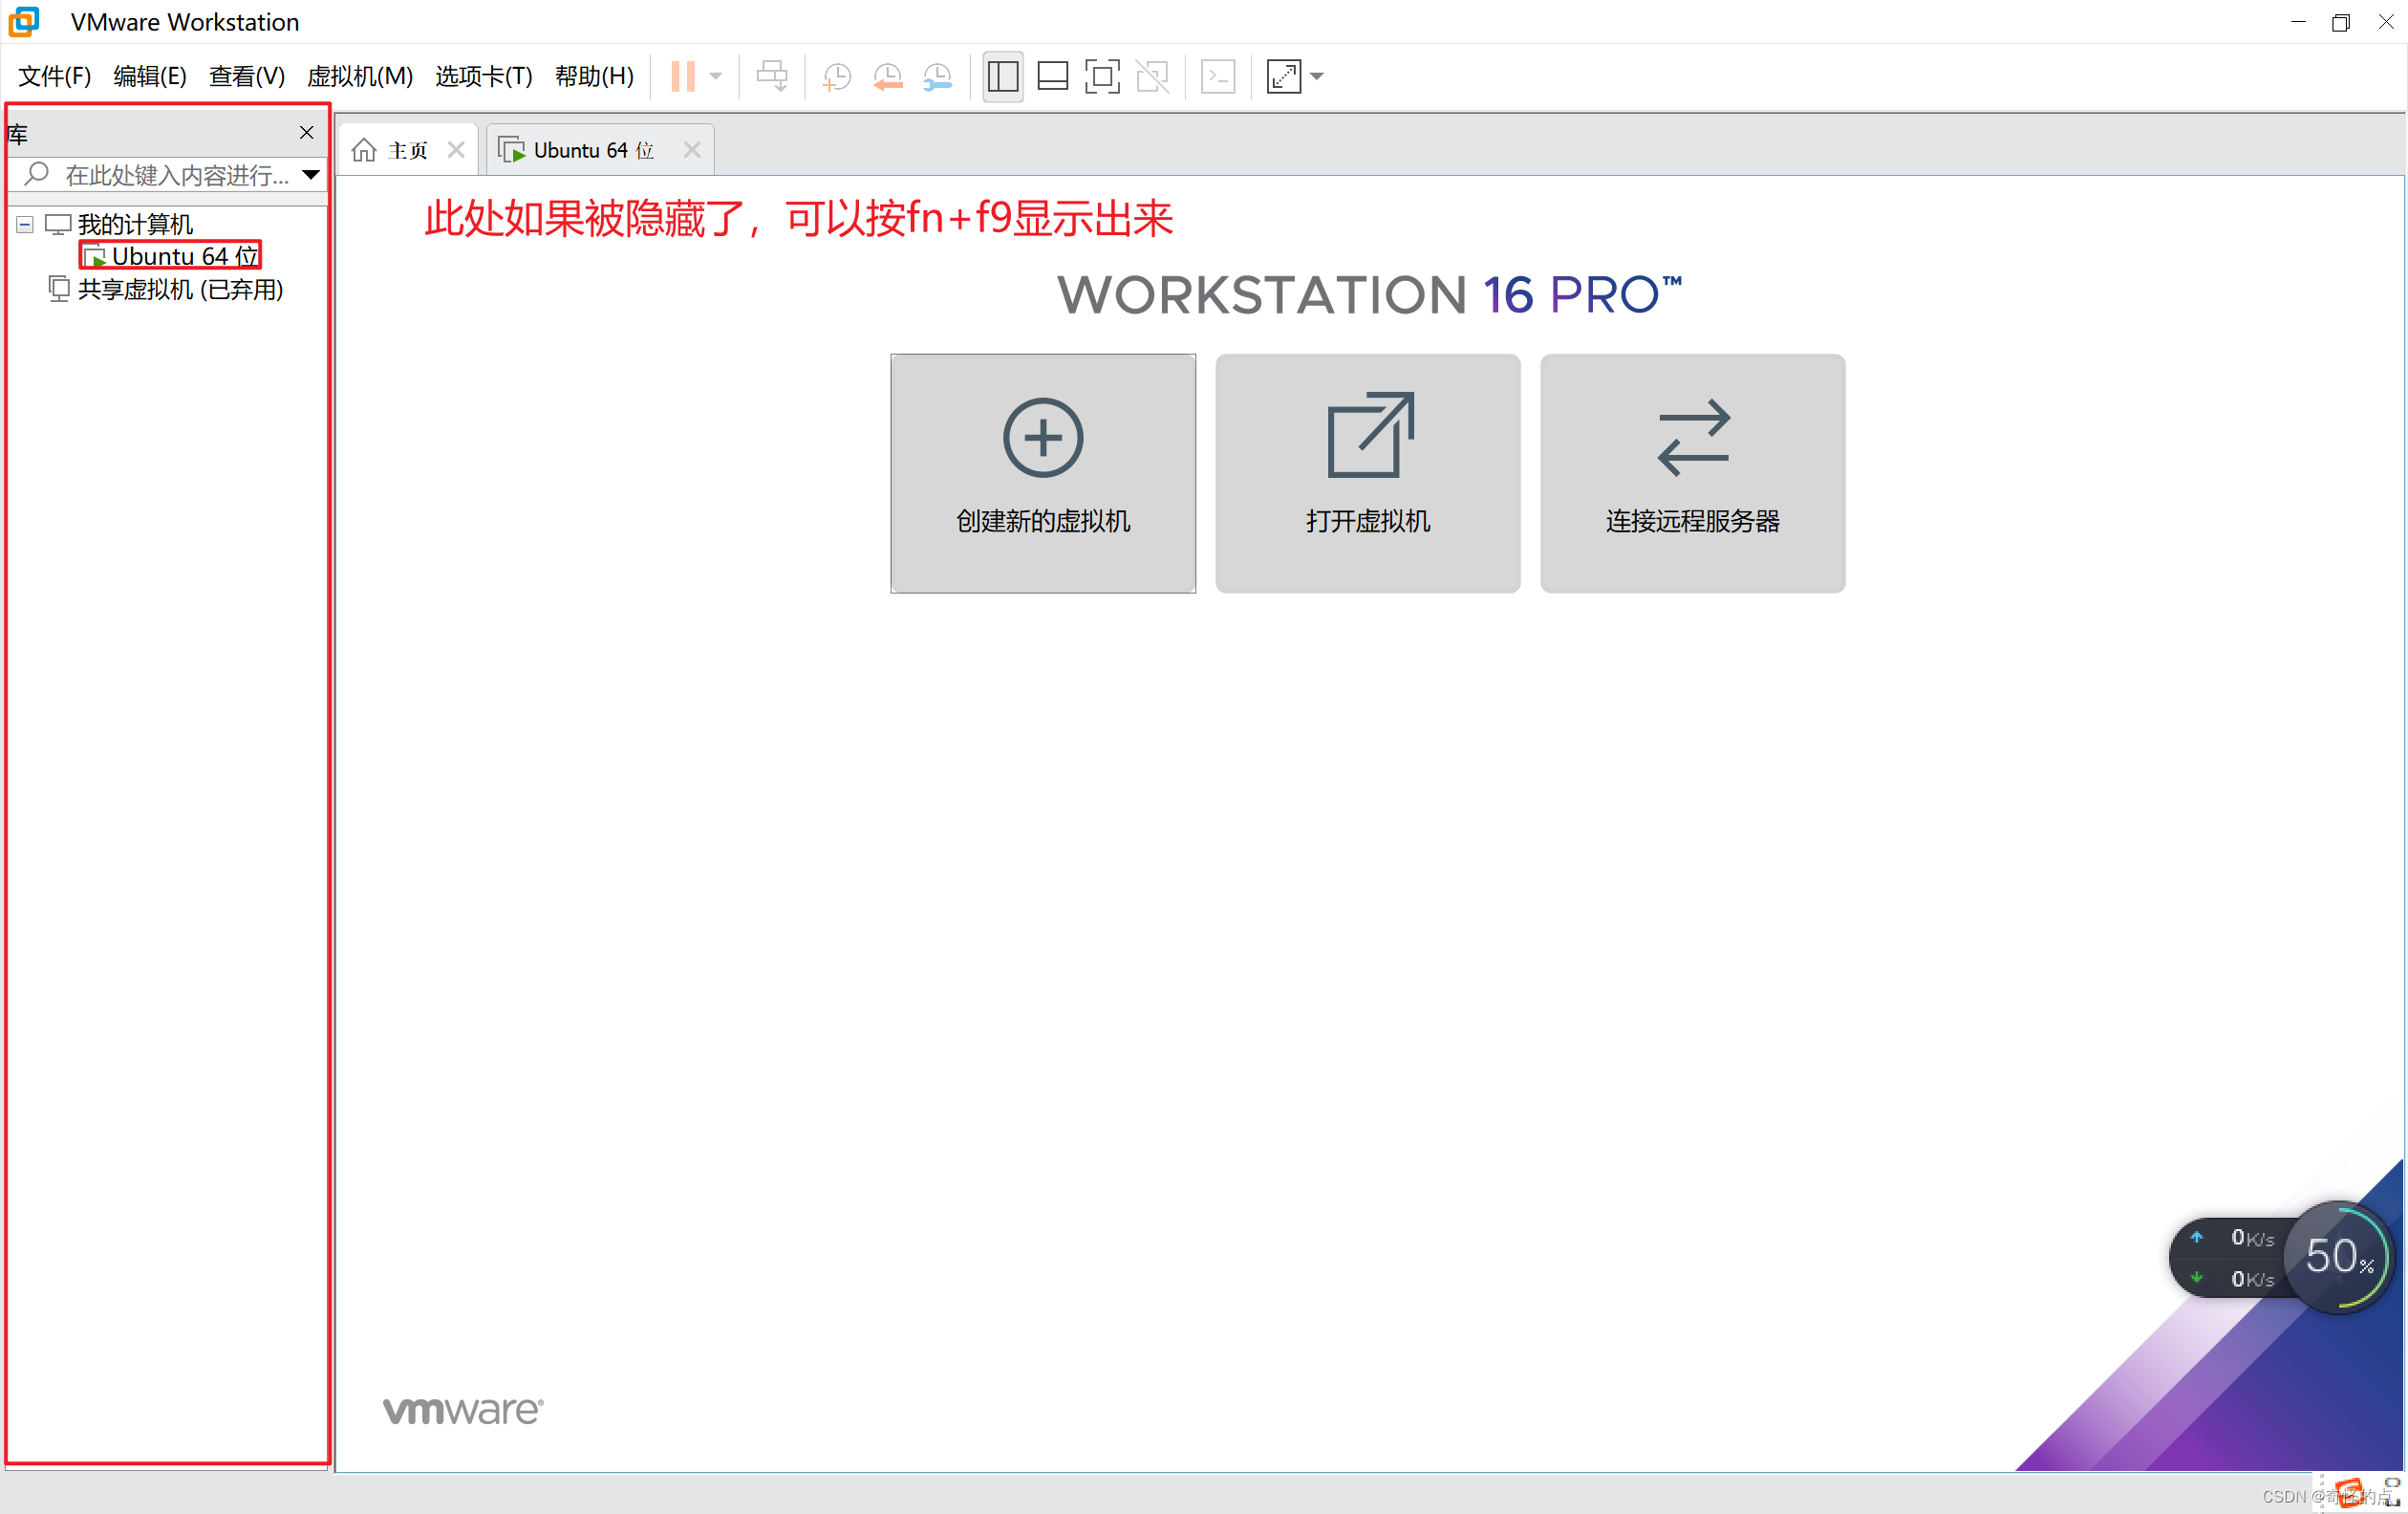This screenshot has height=1514, width=2408.
Task: Click the Enter Full Screen icon
Action: pos(1285,76)
